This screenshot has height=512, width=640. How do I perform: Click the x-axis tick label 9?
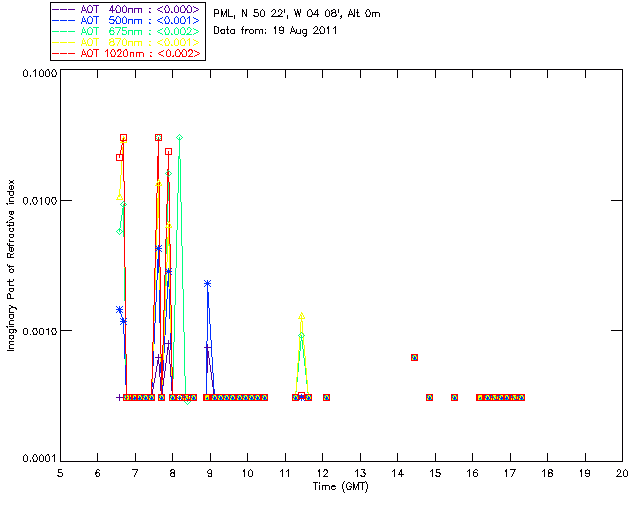210,473
